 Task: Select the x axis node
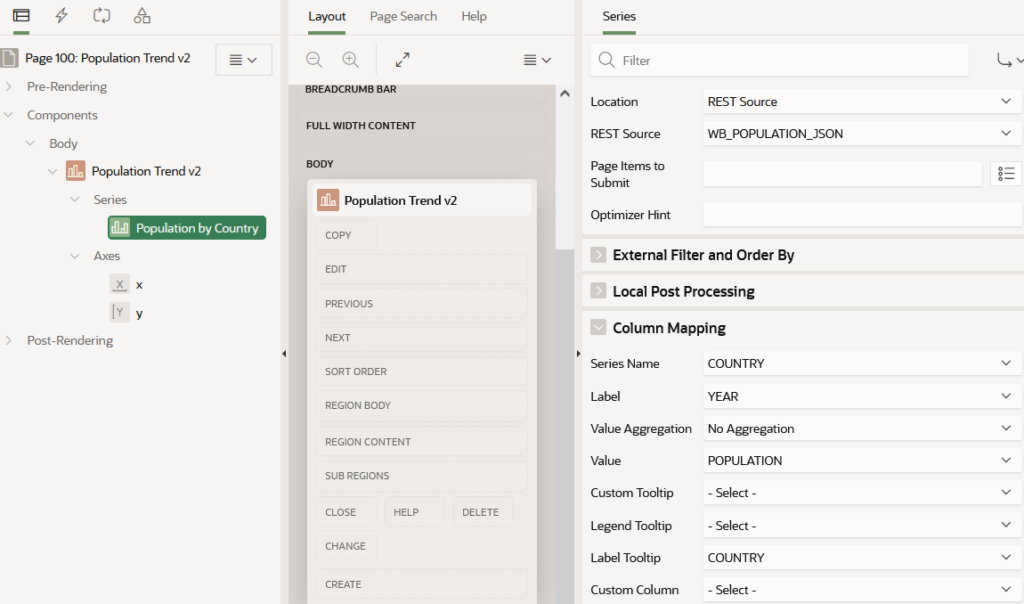coord(139,285)
